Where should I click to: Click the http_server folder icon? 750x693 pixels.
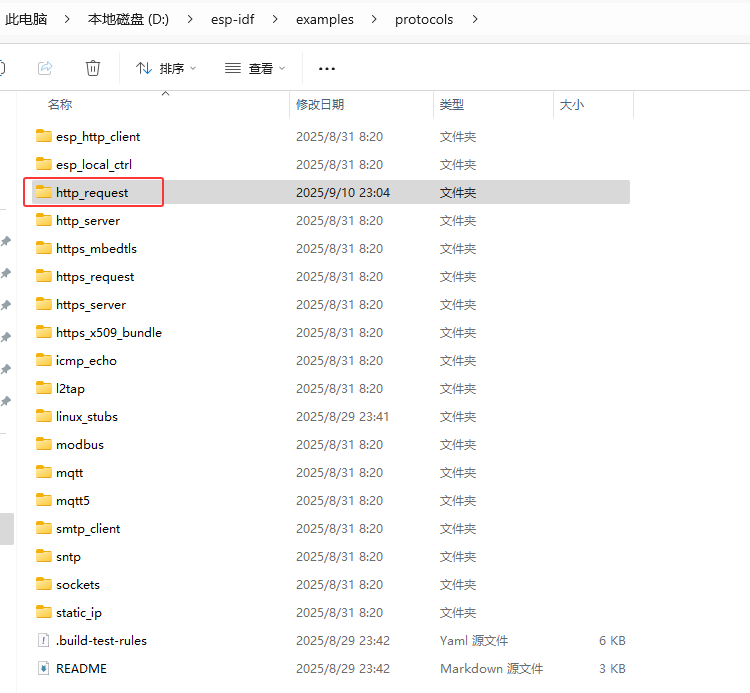44,220
